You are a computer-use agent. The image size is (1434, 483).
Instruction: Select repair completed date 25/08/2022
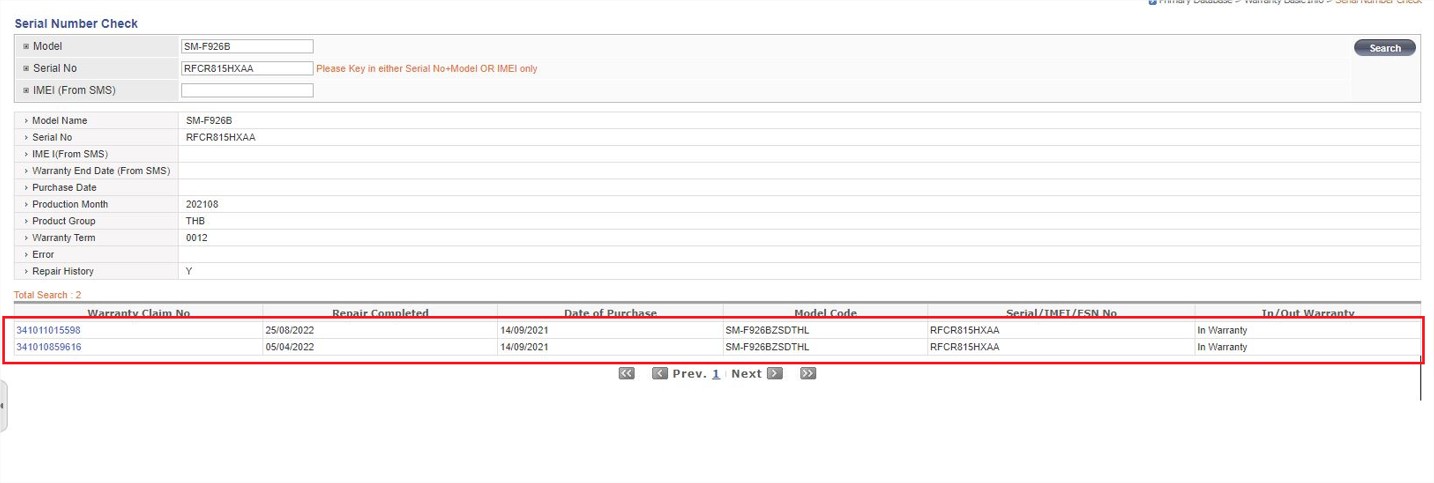pyautogui.click(x=290, y=330)
